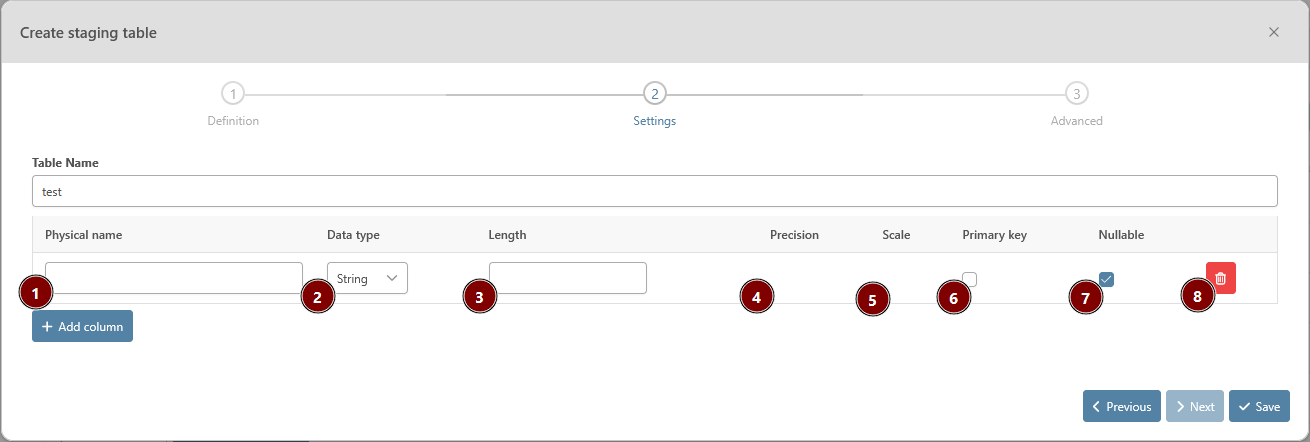Click numbered marker 4 badge
Screen dimensions: 1310x442
pyautogui.click(x=757, y=297)
